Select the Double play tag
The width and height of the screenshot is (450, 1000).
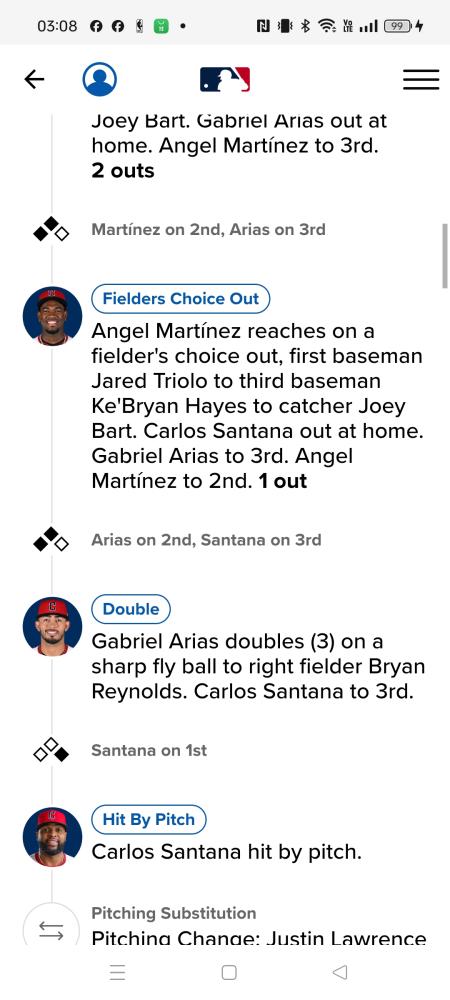(x=131, y=609)
